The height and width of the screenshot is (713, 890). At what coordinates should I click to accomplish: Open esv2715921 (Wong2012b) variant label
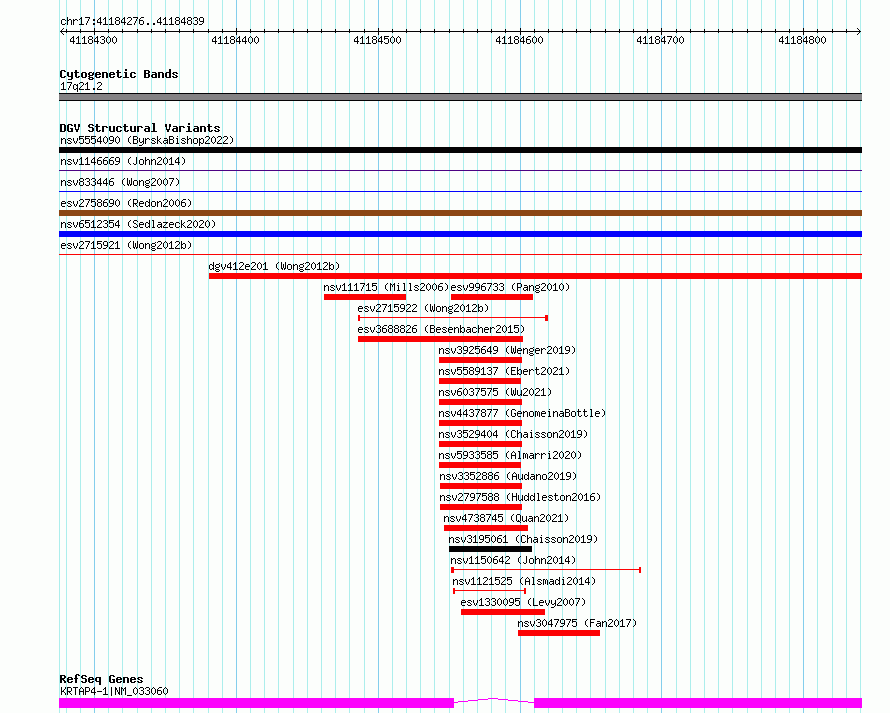click(x=126, y=245)
